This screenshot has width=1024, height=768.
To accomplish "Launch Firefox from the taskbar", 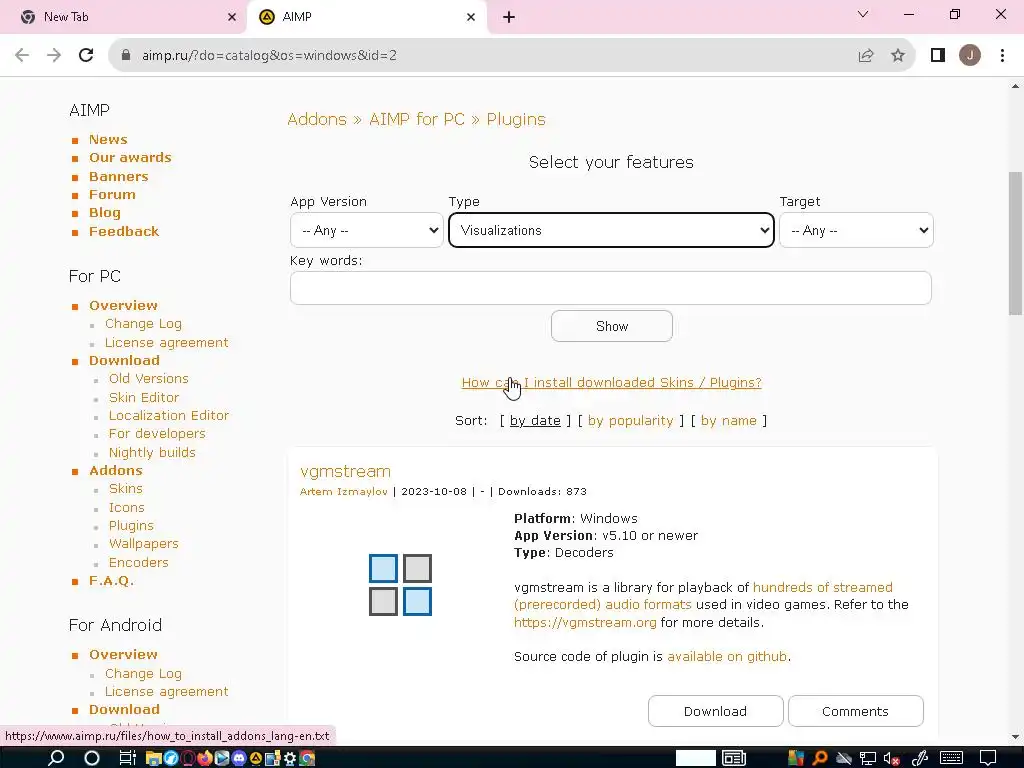I will (x=204, y=758).
